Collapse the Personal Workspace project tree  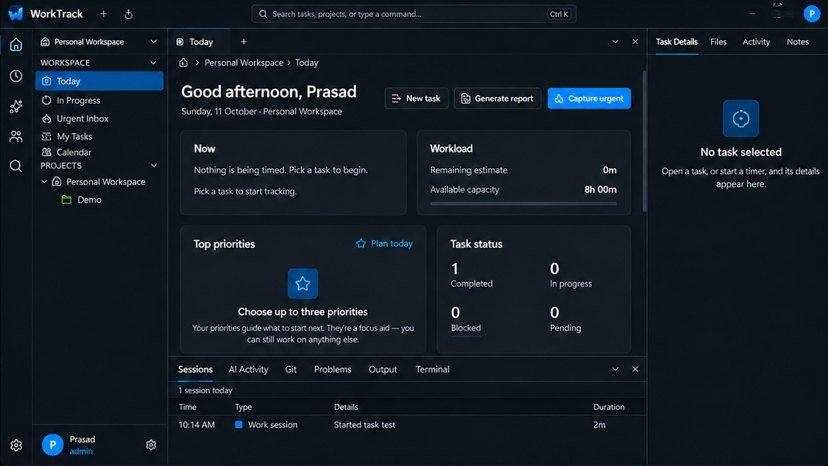pyautogui.click(x=44, y=182)
